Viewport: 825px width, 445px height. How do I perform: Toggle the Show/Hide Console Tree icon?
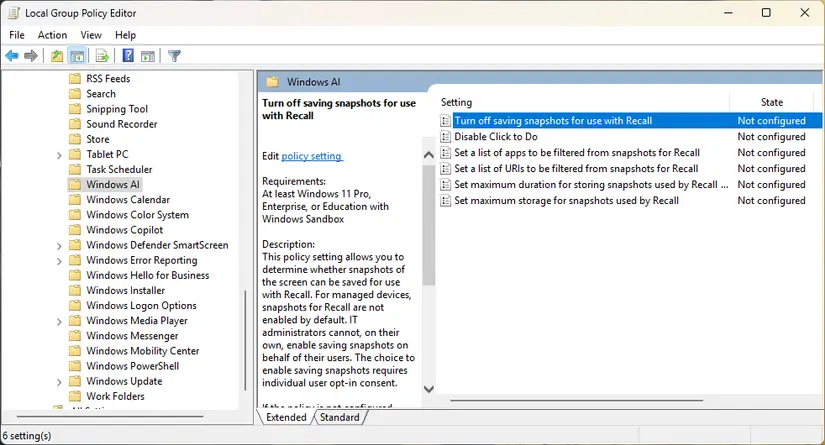[x=77, y=56]
